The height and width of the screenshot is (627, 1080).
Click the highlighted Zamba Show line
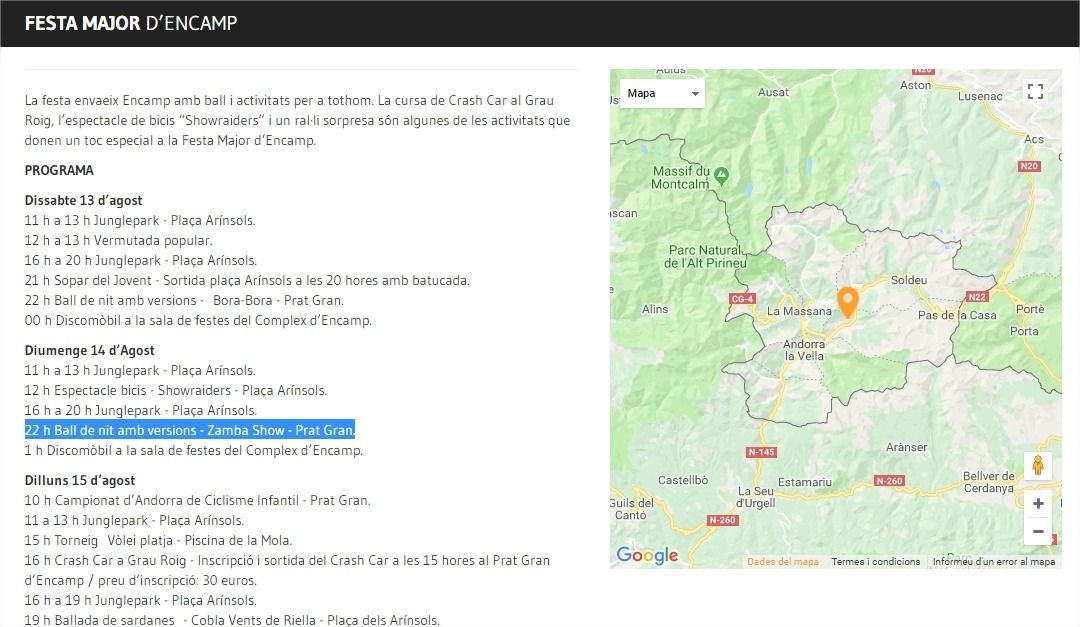pos(190,430)
